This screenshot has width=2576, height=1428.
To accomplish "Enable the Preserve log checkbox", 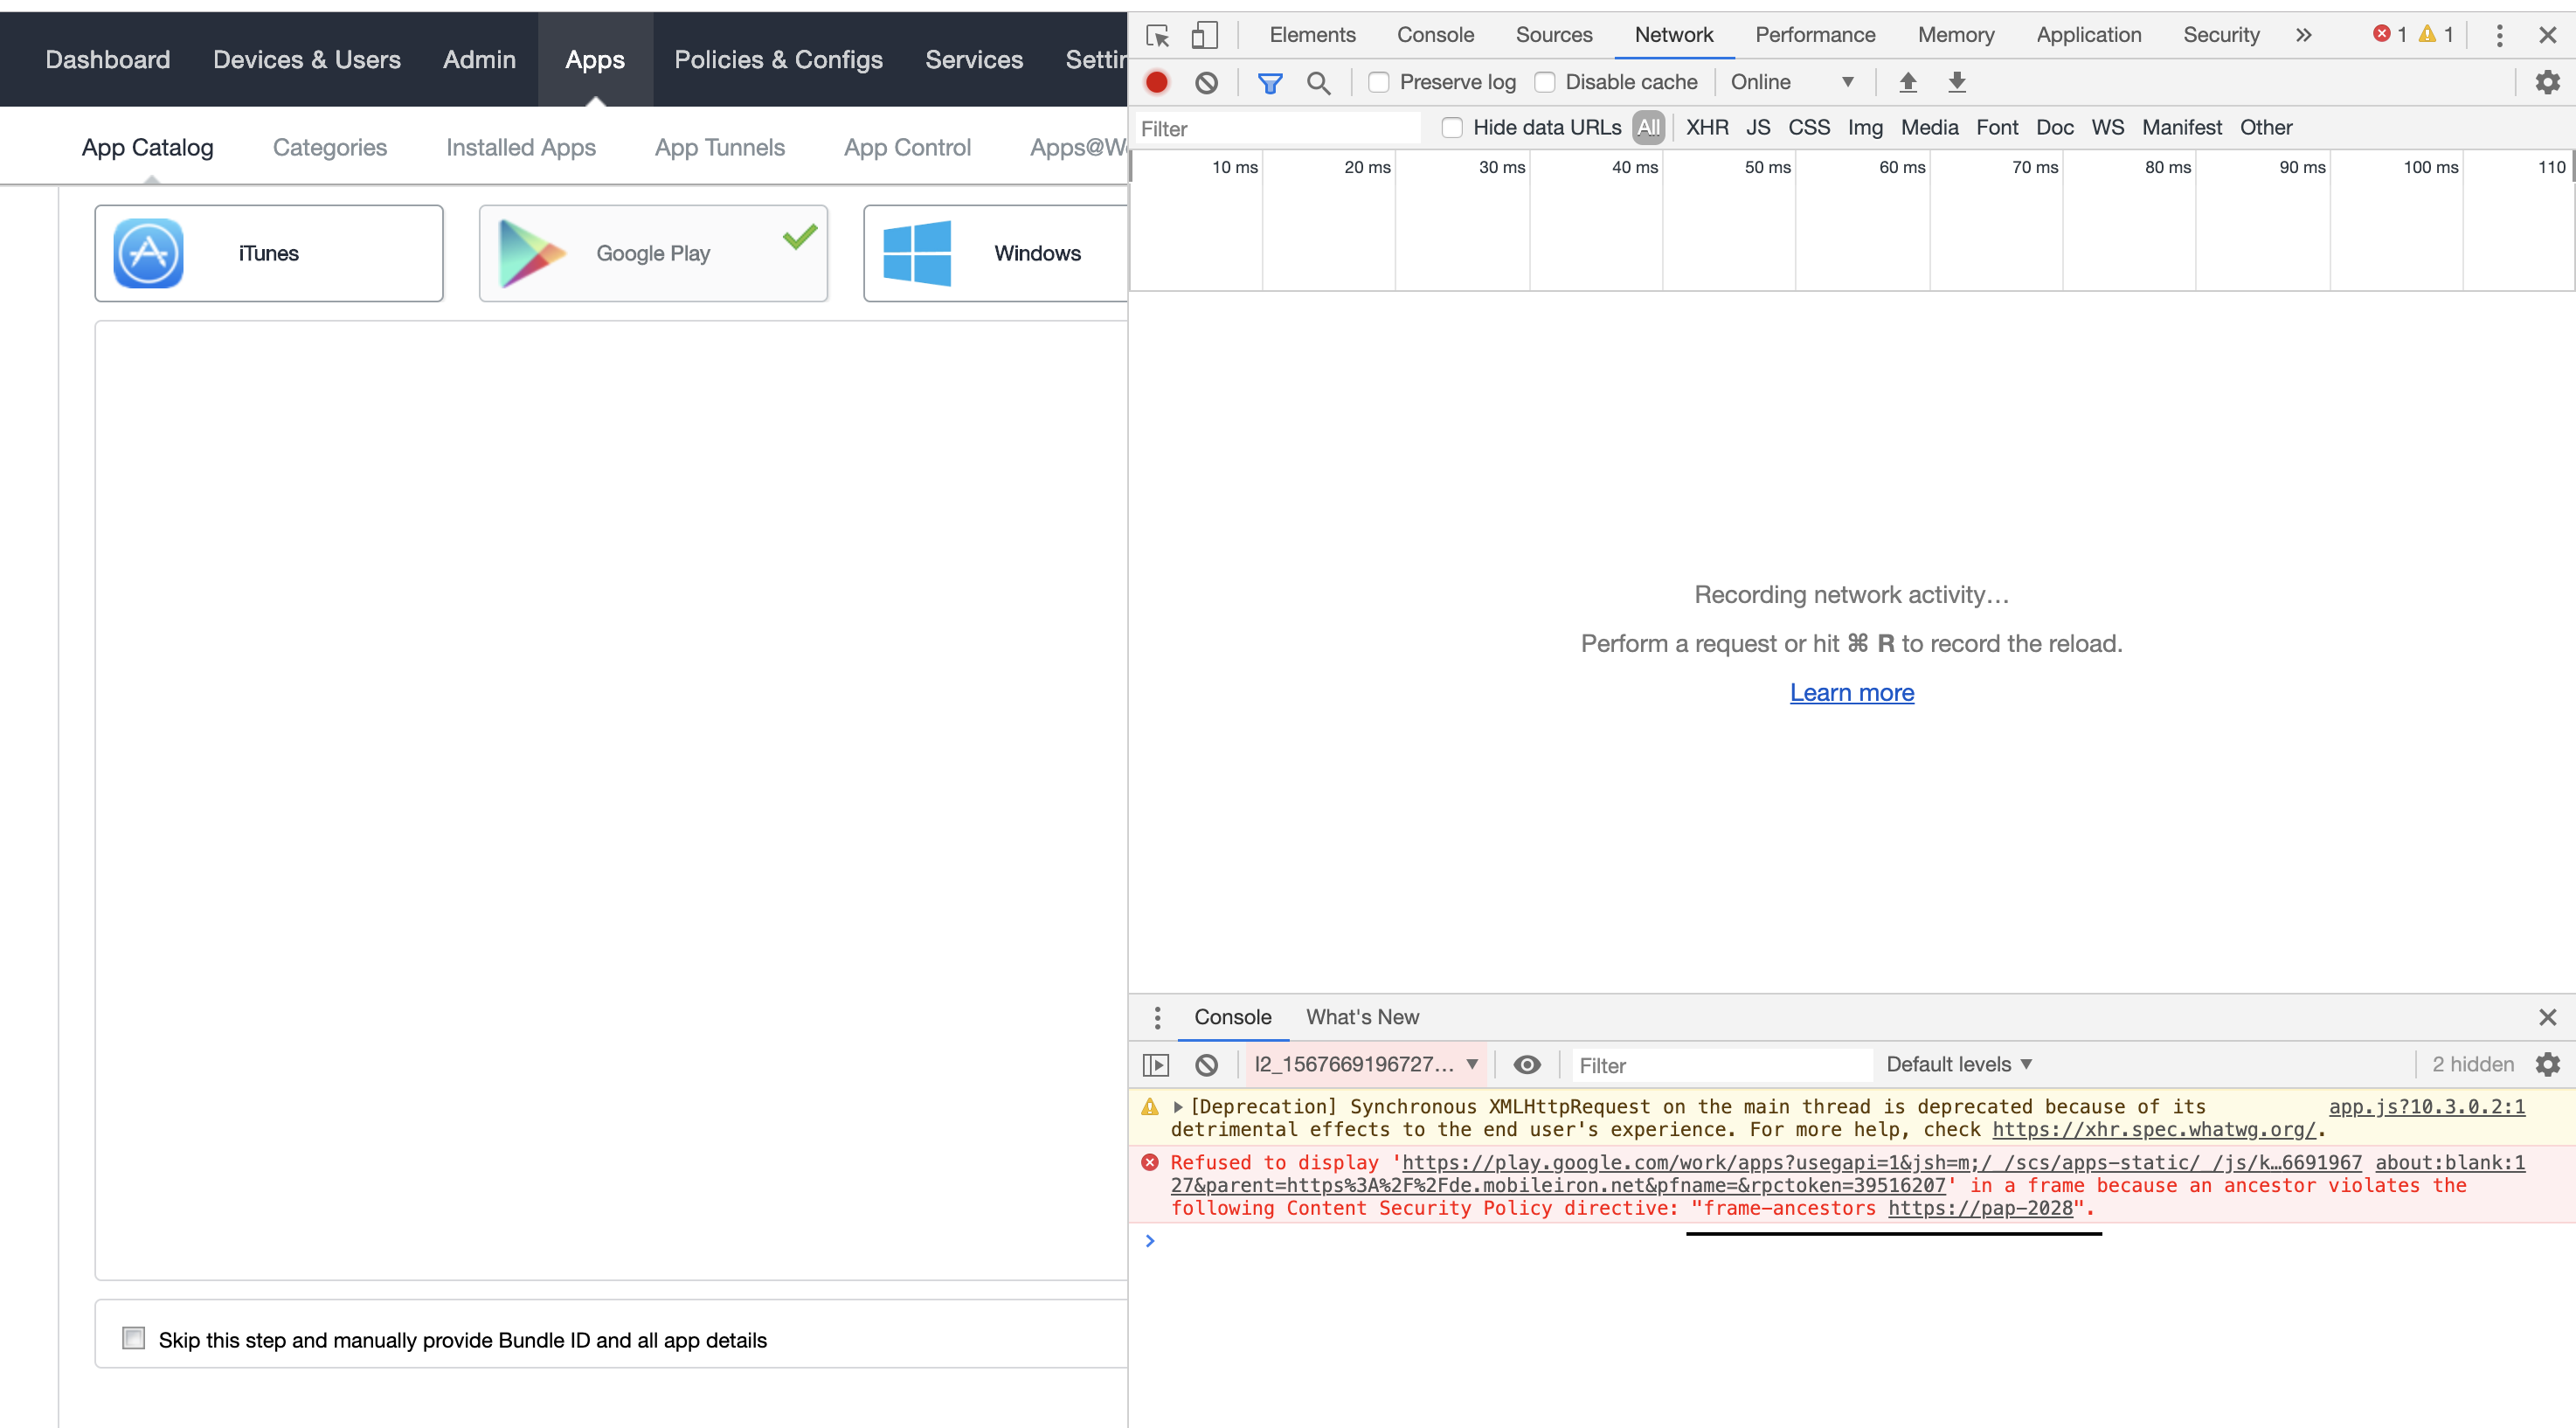I will (x=1379, y=82).
